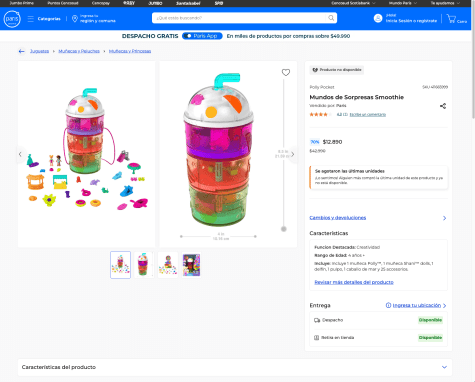
Task: Show previous product image with left arrow
Action: pos(20,154)
